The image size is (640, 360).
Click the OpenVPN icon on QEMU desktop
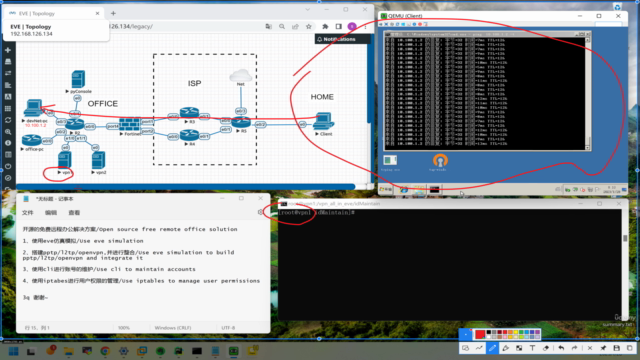point(440,162)
